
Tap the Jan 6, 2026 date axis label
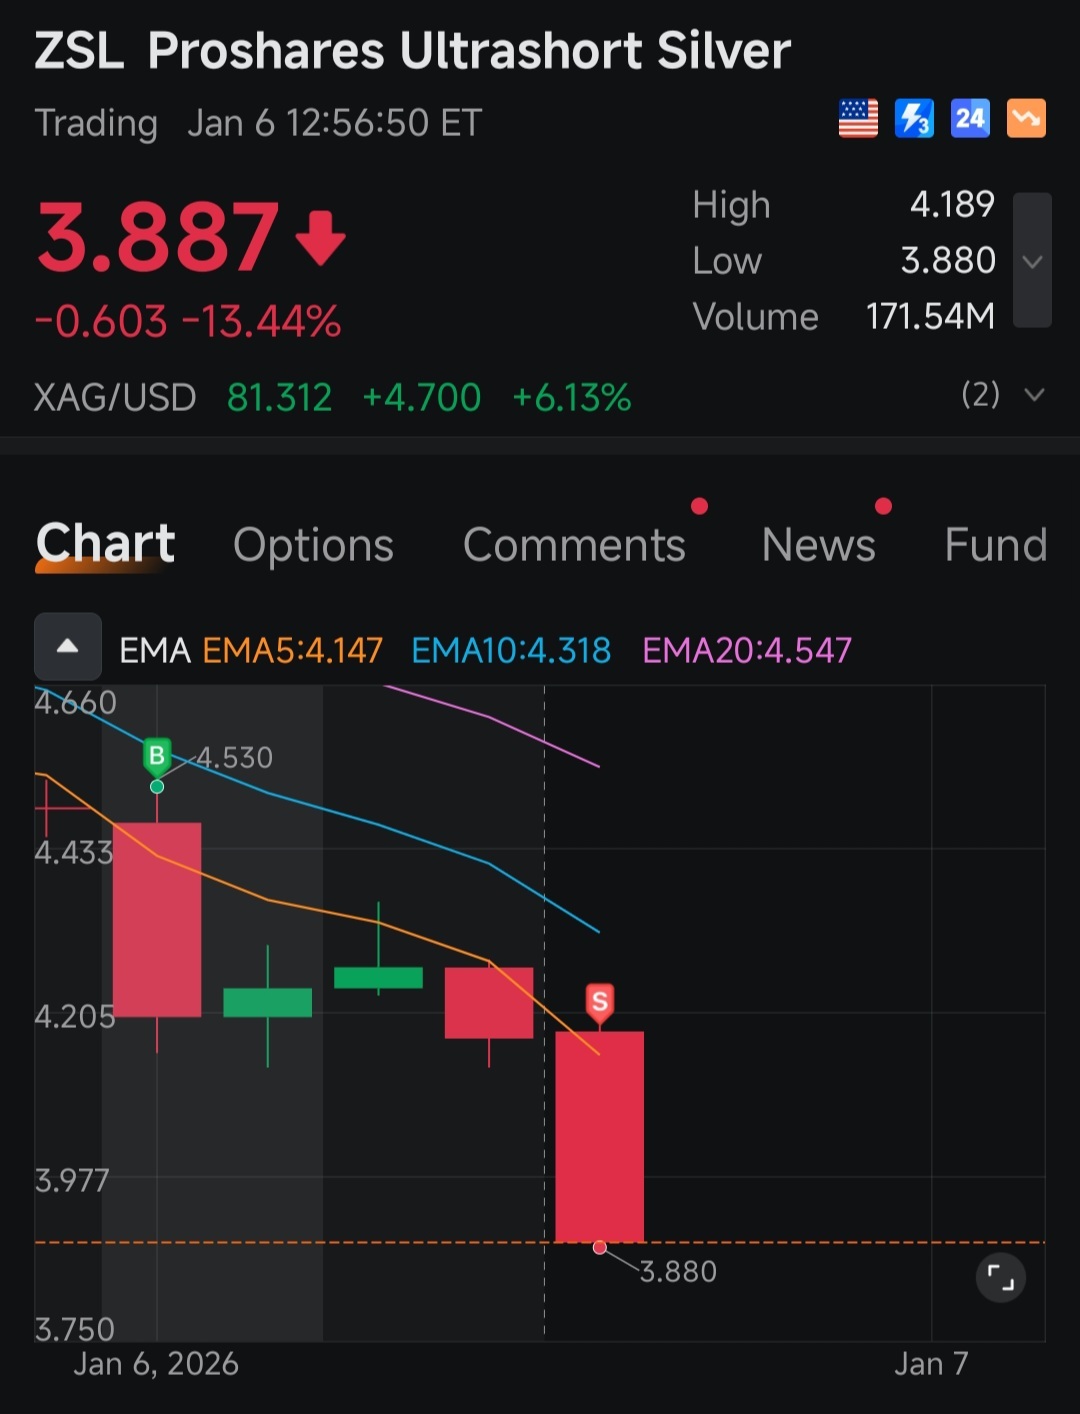(156, 1364)
